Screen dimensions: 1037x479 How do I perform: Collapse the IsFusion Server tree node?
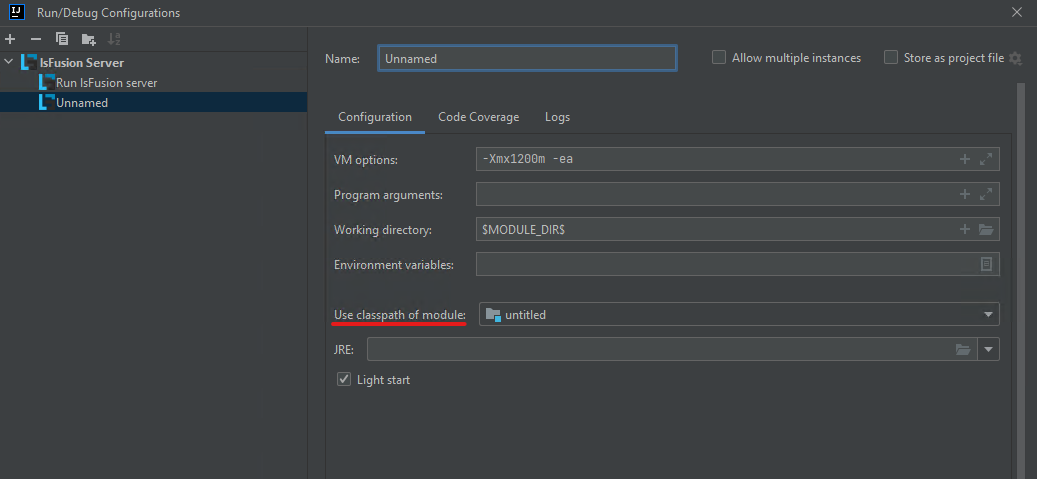pos(10,63)
